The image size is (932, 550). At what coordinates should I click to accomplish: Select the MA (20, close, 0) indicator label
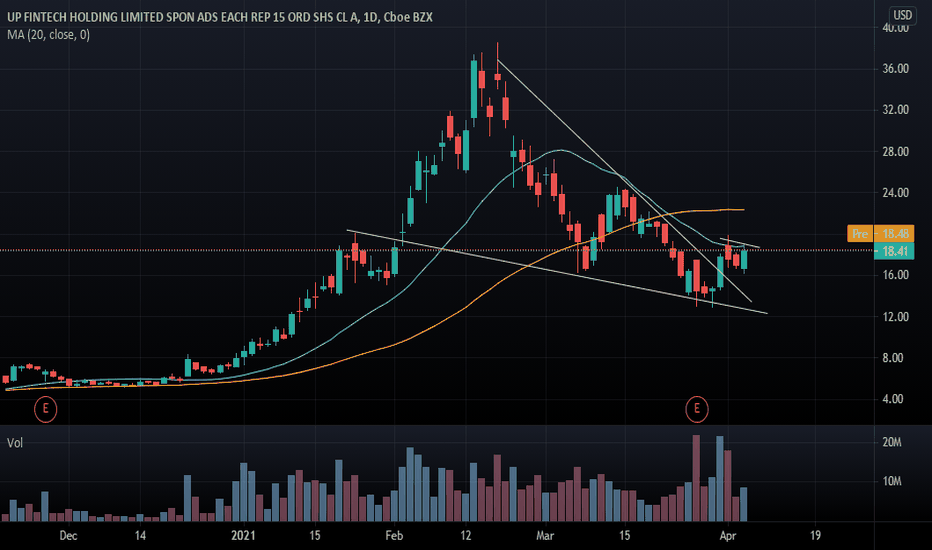(49, 35)
